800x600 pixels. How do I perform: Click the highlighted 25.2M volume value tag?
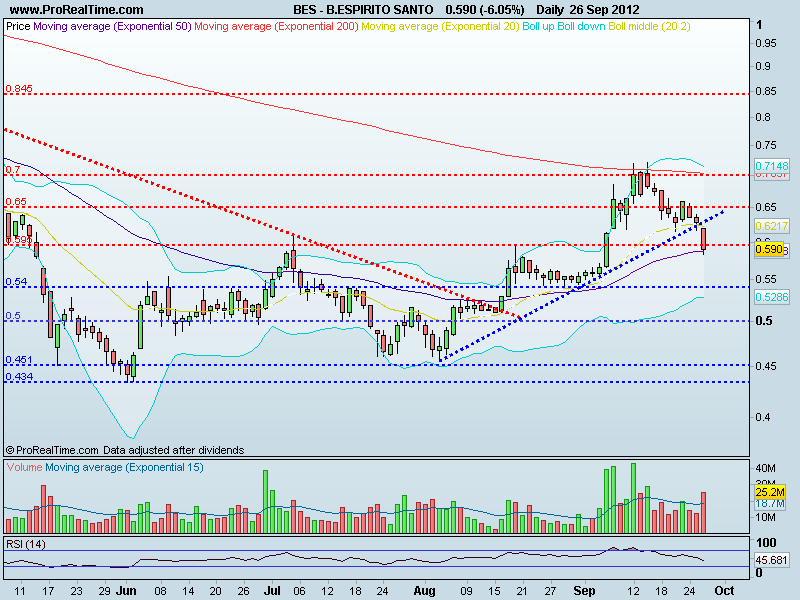[769, 492]
